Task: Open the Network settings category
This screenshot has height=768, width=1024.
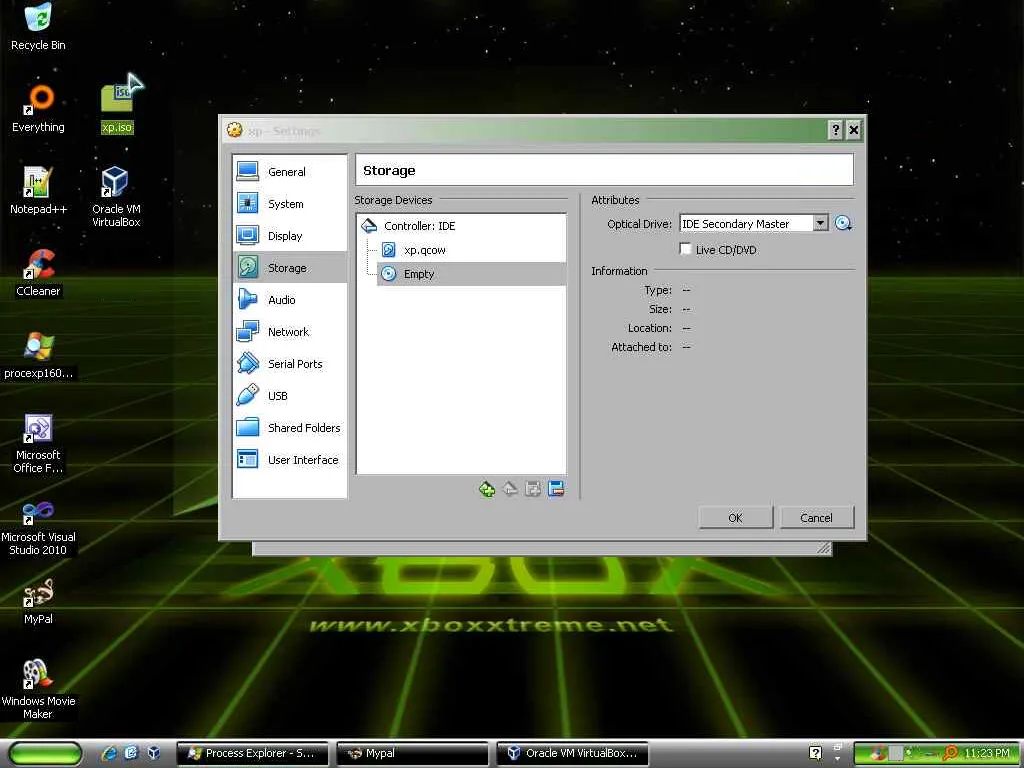Action: [290, 332]
